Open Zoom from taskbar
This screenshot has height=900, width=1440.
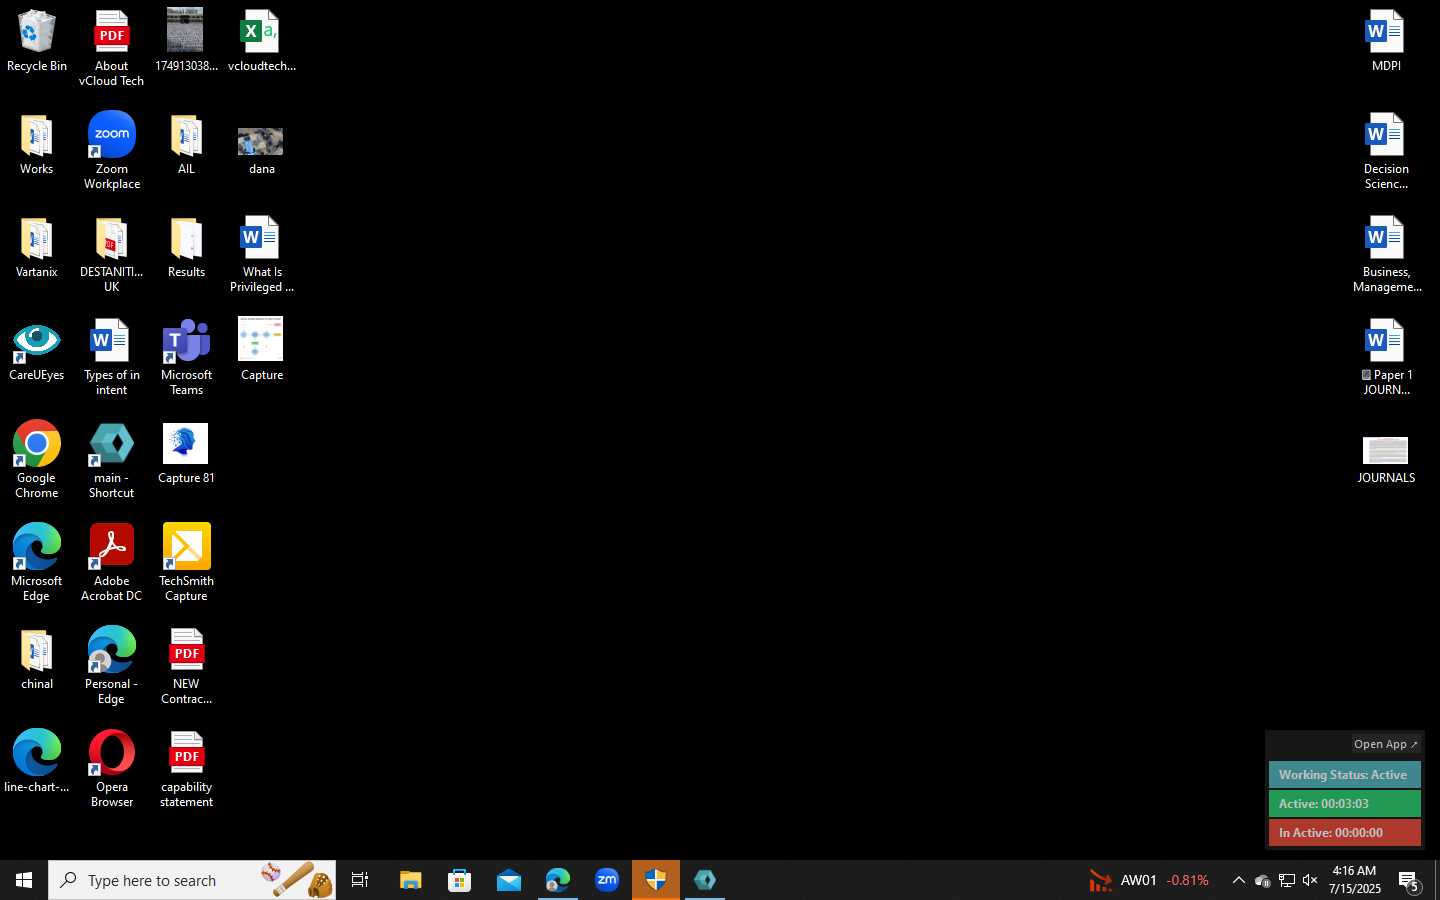607,880
